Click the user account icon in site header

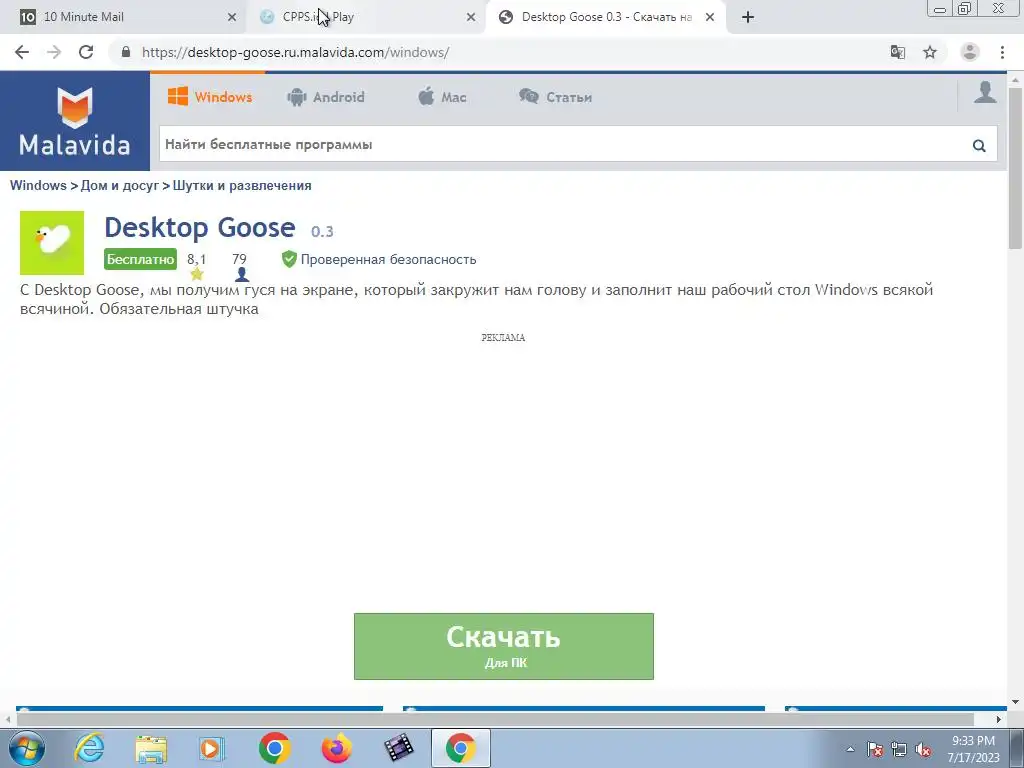985,93
